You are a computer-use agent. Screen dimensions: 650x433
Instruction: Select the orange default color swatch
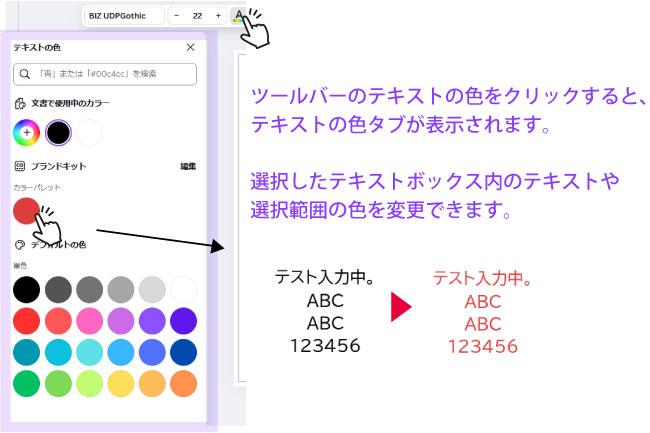point(184,384)
